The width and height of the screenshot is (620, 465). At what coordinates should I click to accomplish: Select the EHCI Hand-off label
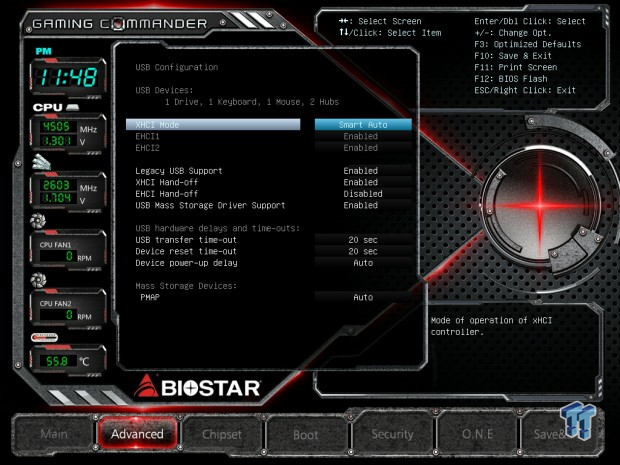tap(166, 194)
